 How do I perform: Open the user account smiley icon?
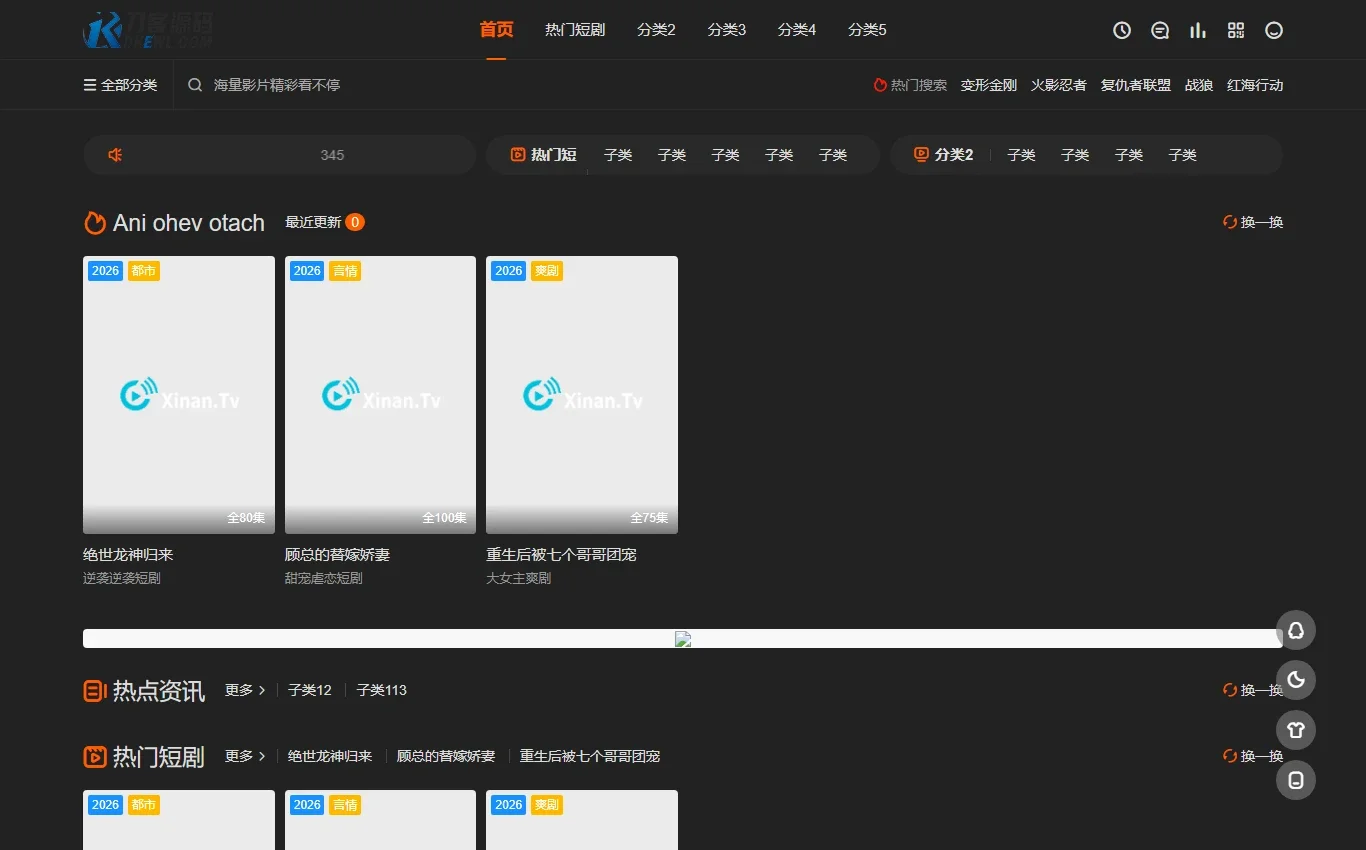coord(1274,30)
